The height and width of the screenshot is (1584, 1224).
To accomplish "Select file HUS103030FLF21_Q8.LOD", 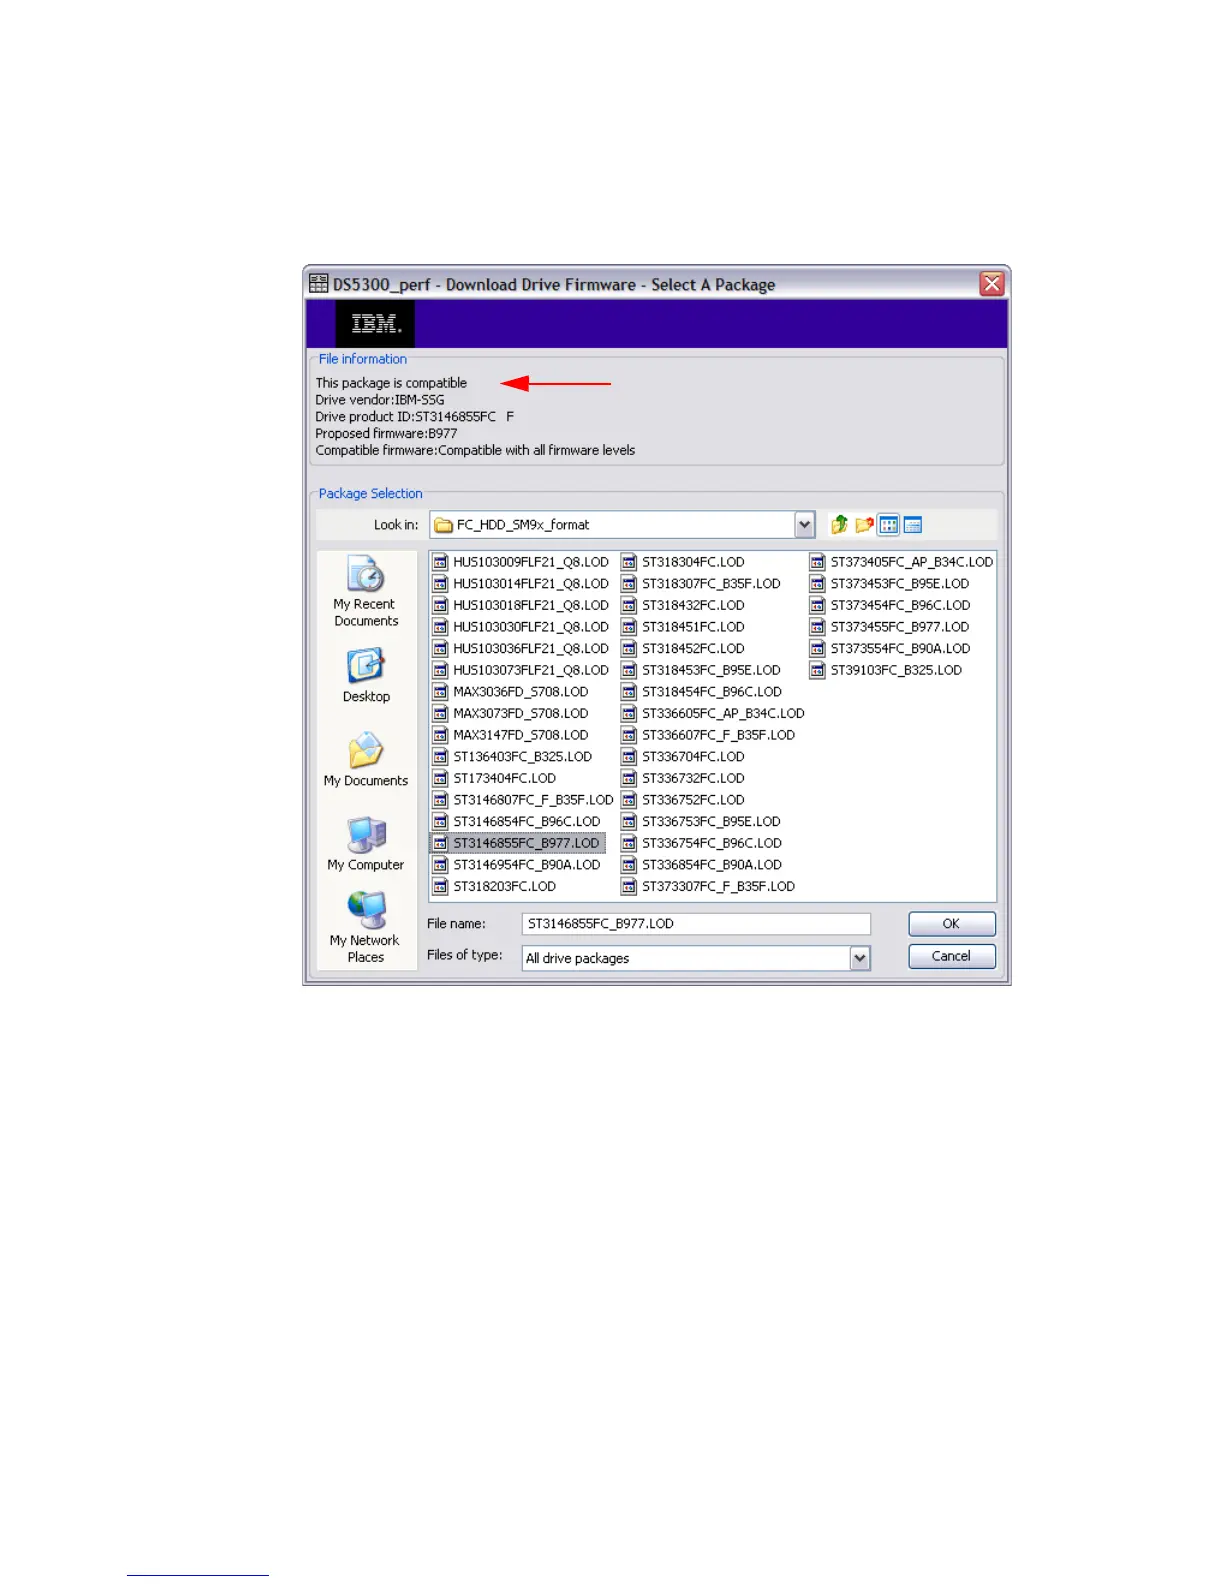I will (x=521, y=627).
